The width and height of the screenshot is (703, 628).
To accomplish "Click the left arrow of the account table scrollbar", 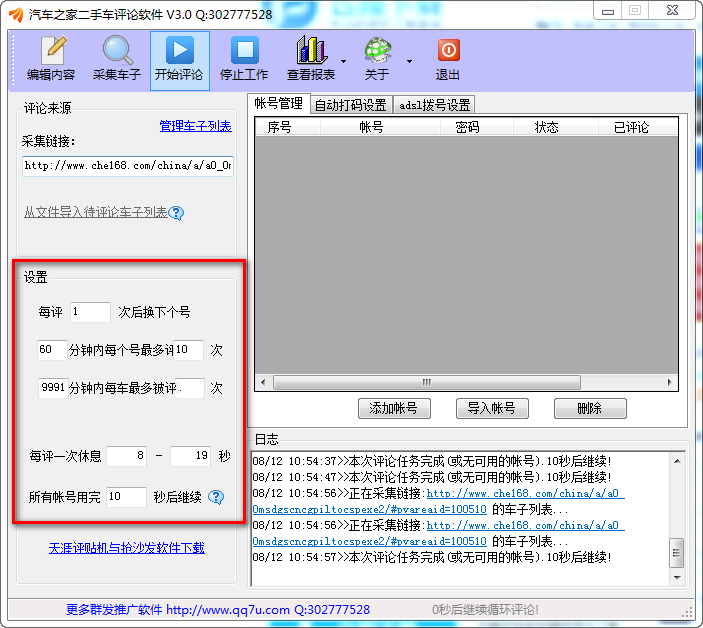I will tap(263, 383).
